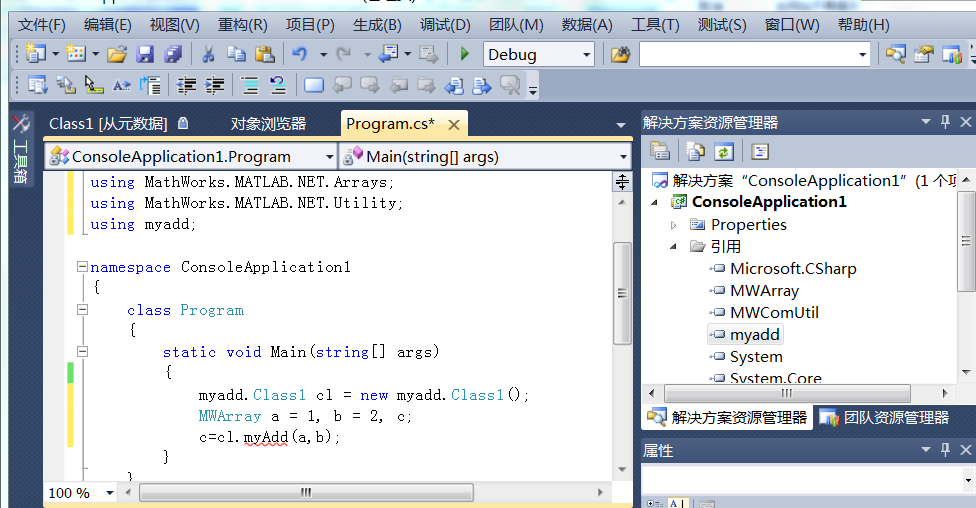976x508 pixels.
Task: Click the underlined myAdd call in code
Action: pos(266,437)
